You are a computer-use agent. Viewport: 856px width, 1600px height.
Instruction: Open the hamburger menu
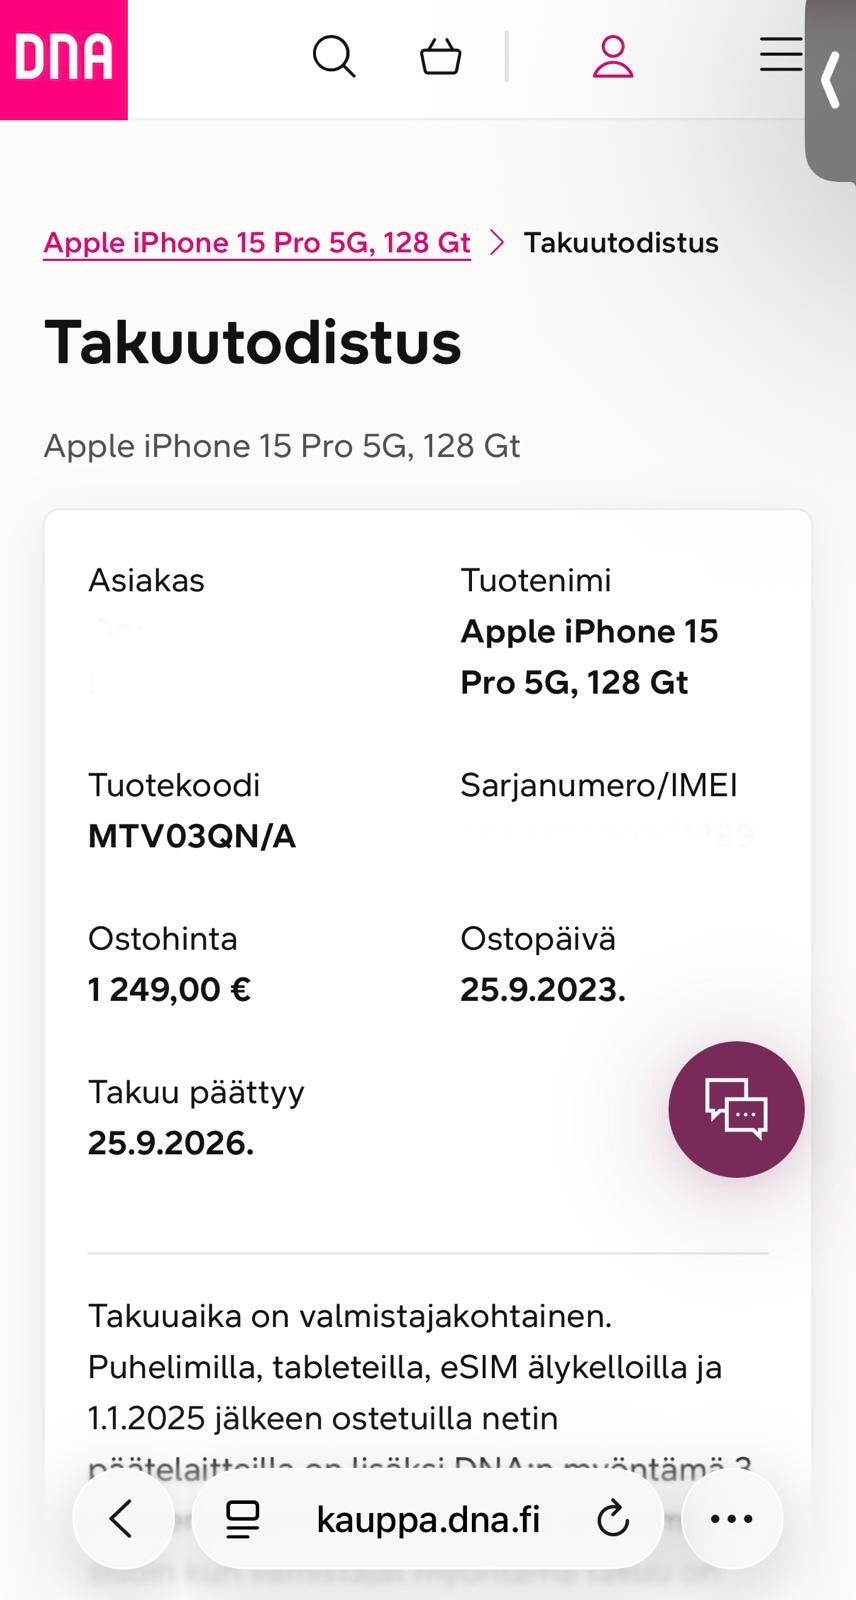tap(780, 55)
